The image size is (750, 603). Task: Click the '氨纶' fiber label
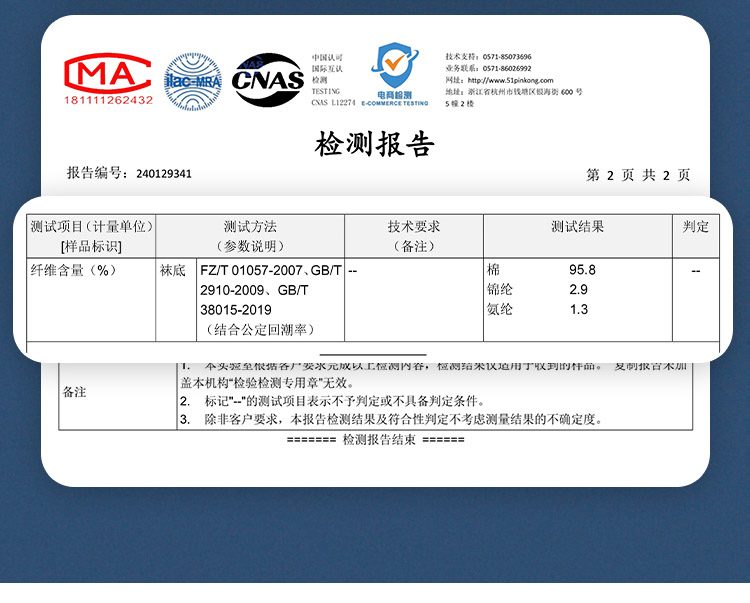[x=500, y=309]
